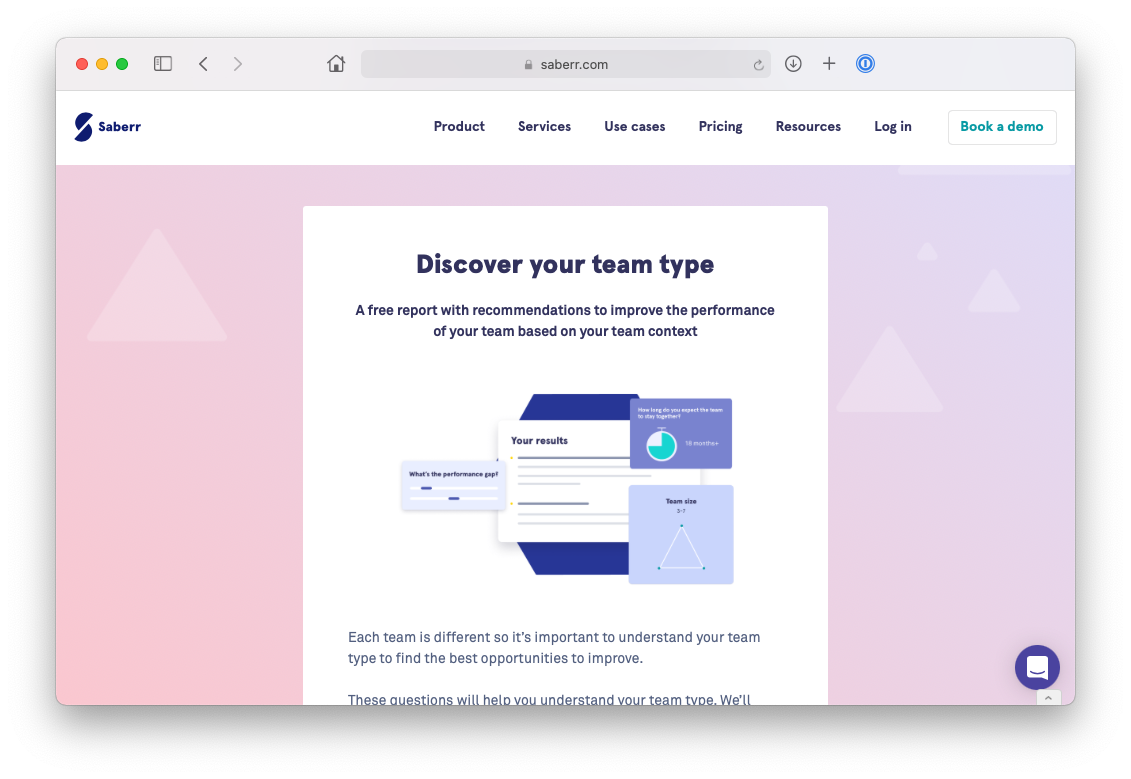Screen dimensions: 1131x779
Task: Click the Log in link
Action: (892, 126)
